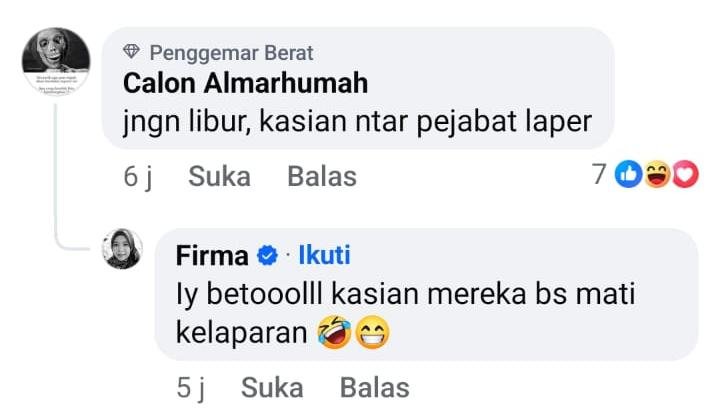
Task: Click the diamond top fan badge icon
Action: (131, 51)
